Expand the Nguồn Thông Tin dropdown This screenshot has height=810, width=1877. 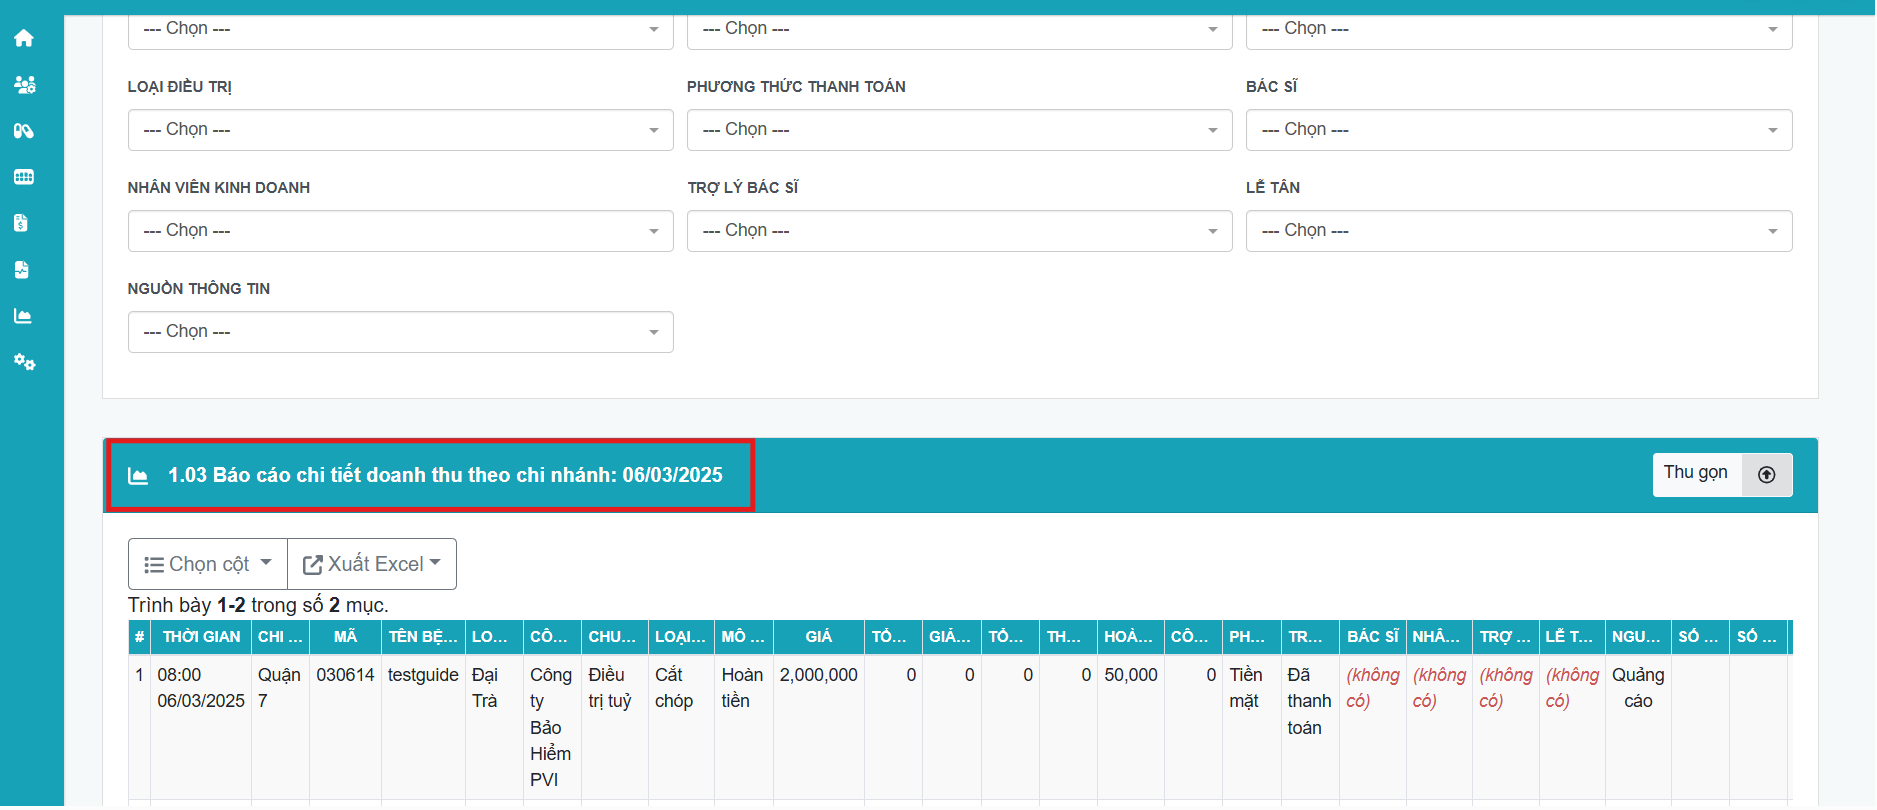(400, 332)
